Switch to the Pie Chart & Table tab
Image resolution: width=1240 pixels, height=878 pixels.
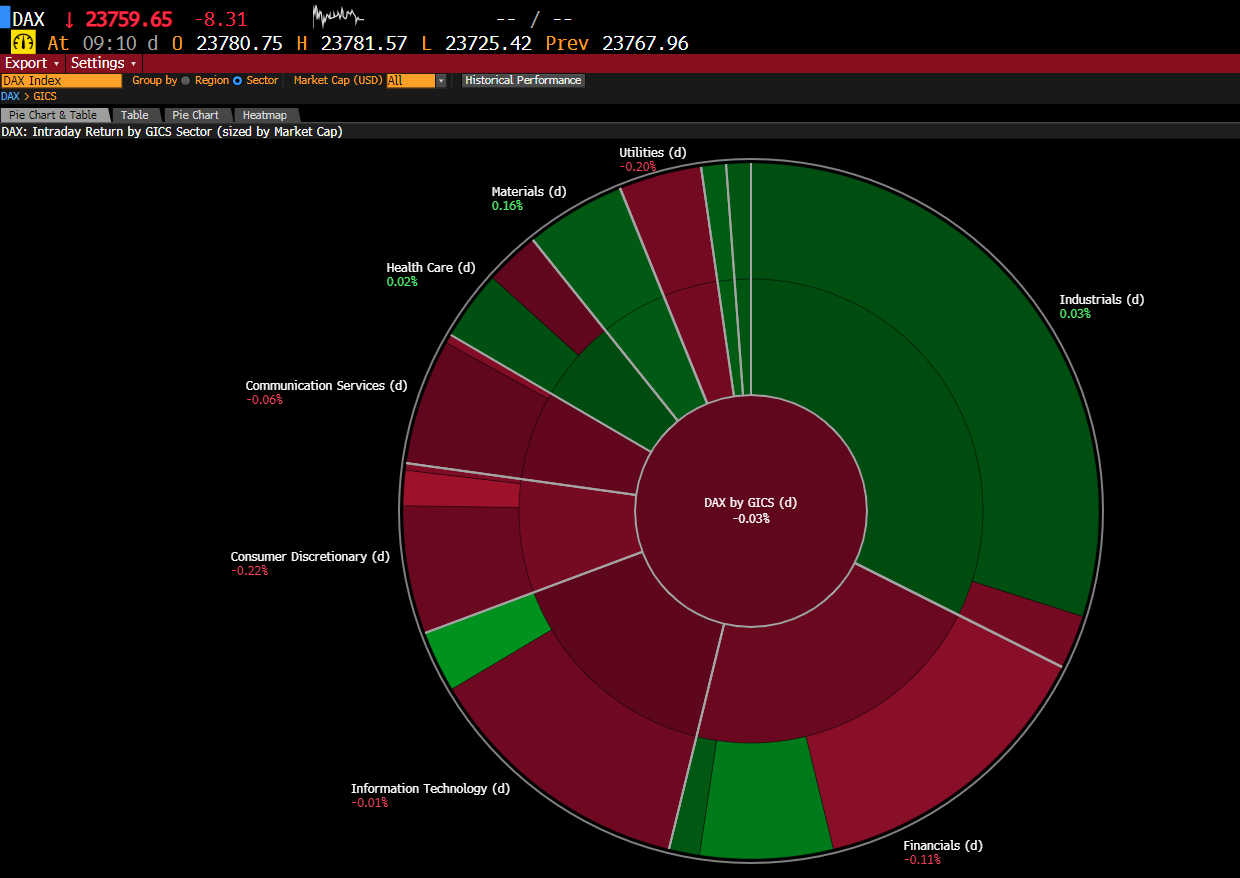tap(53, 115)
